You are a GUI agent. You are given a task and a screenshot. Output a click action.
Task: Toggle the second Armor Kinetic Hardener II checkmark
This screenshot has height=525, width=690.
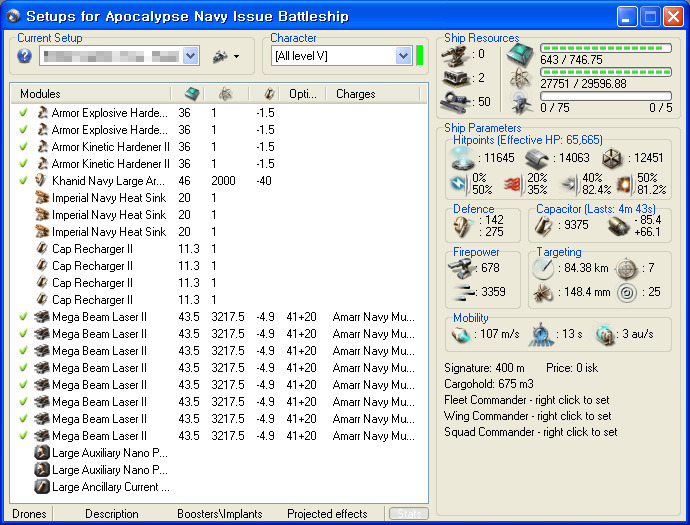[23, 163]
